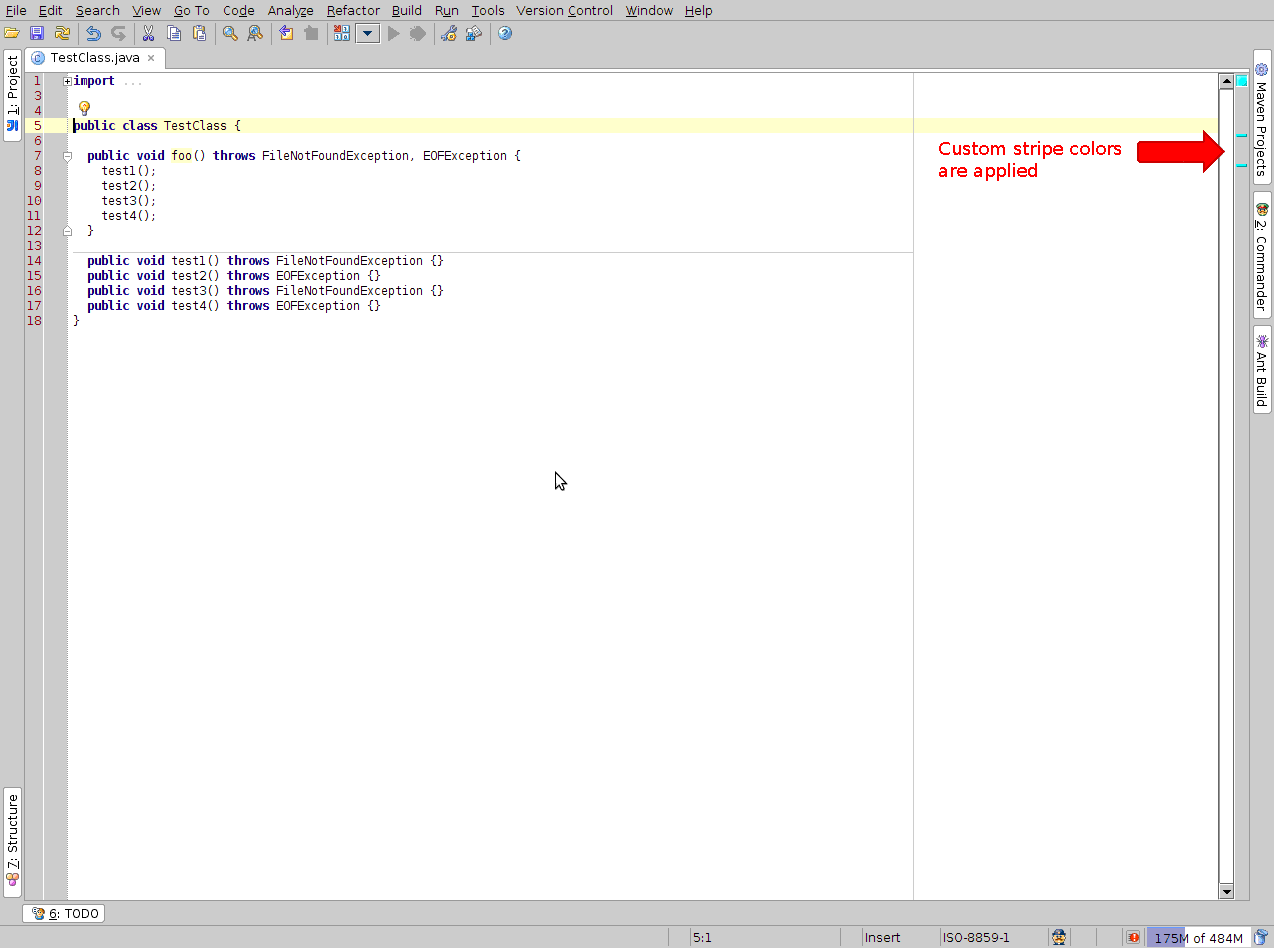The height and width of the screenshot is (948, 1274).
Task: Expand the folded import block
Action: pos(67,81)
